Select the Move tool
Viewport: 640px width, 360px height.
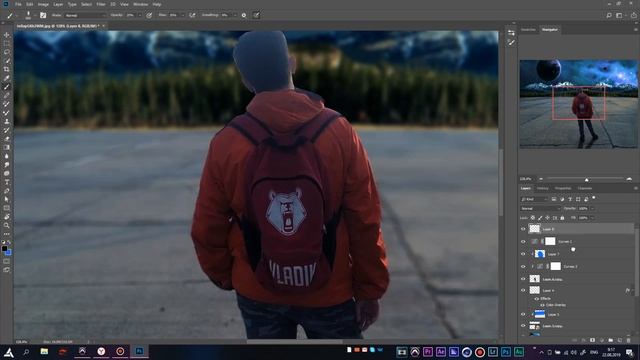tap(7, 35)
